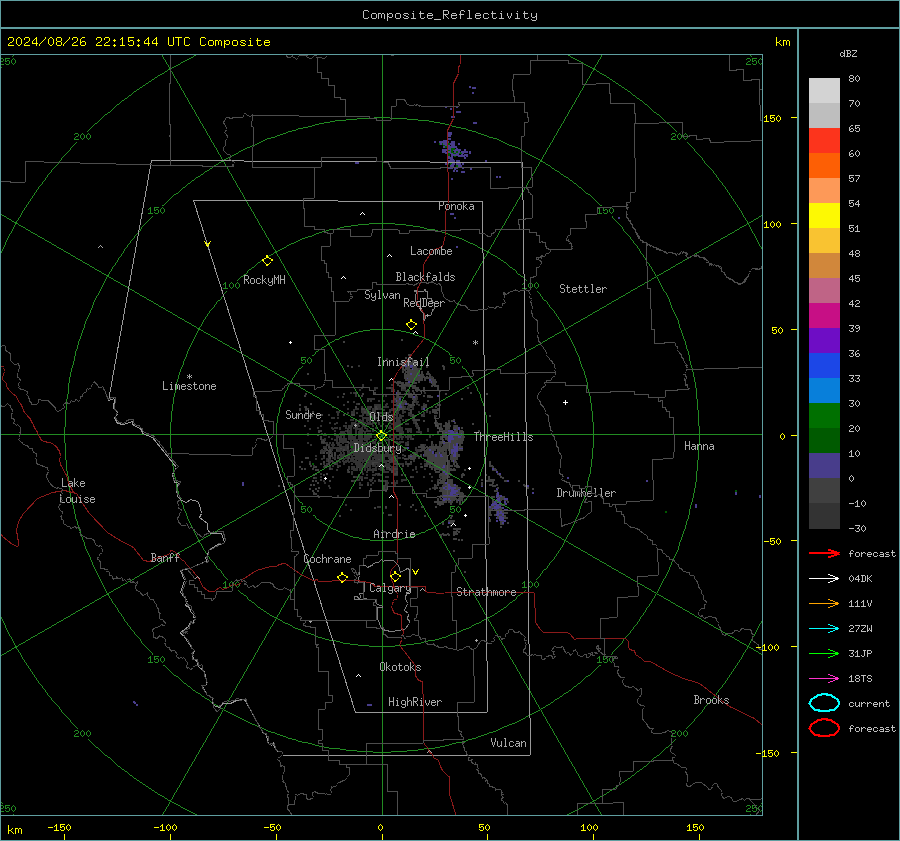900x841 pixels.
Task: Click the red 'forecast' ellipse legend icon
Action: pos(824,728)
